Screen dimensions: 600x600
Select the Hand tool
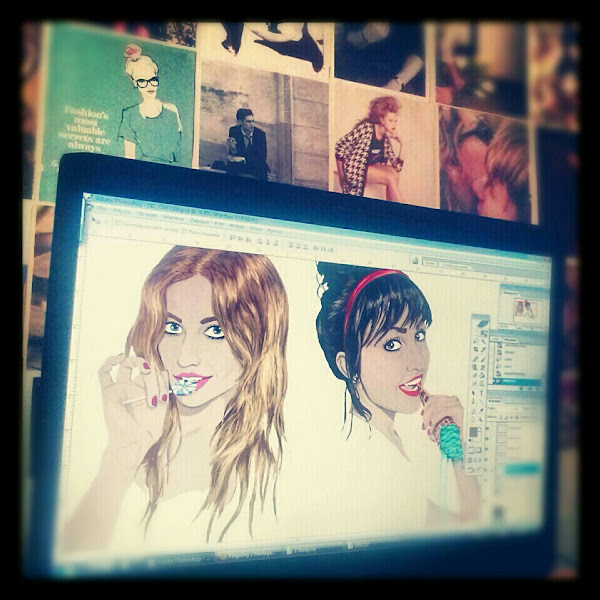473,419
